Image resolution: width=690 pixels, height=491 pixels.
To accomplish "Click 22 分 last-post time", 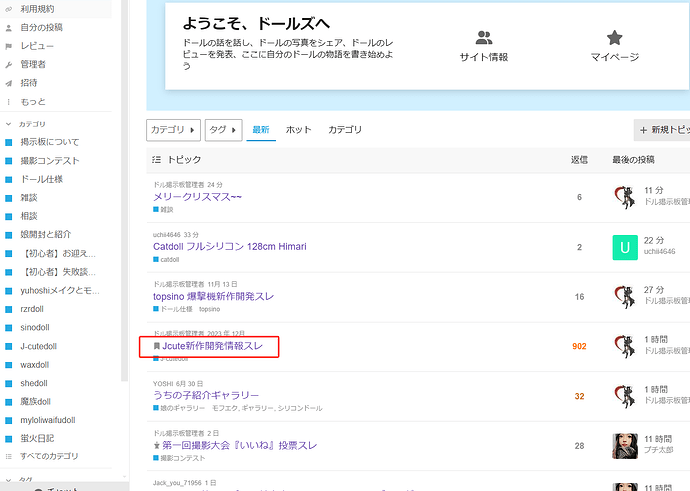I will pos(653,240).
